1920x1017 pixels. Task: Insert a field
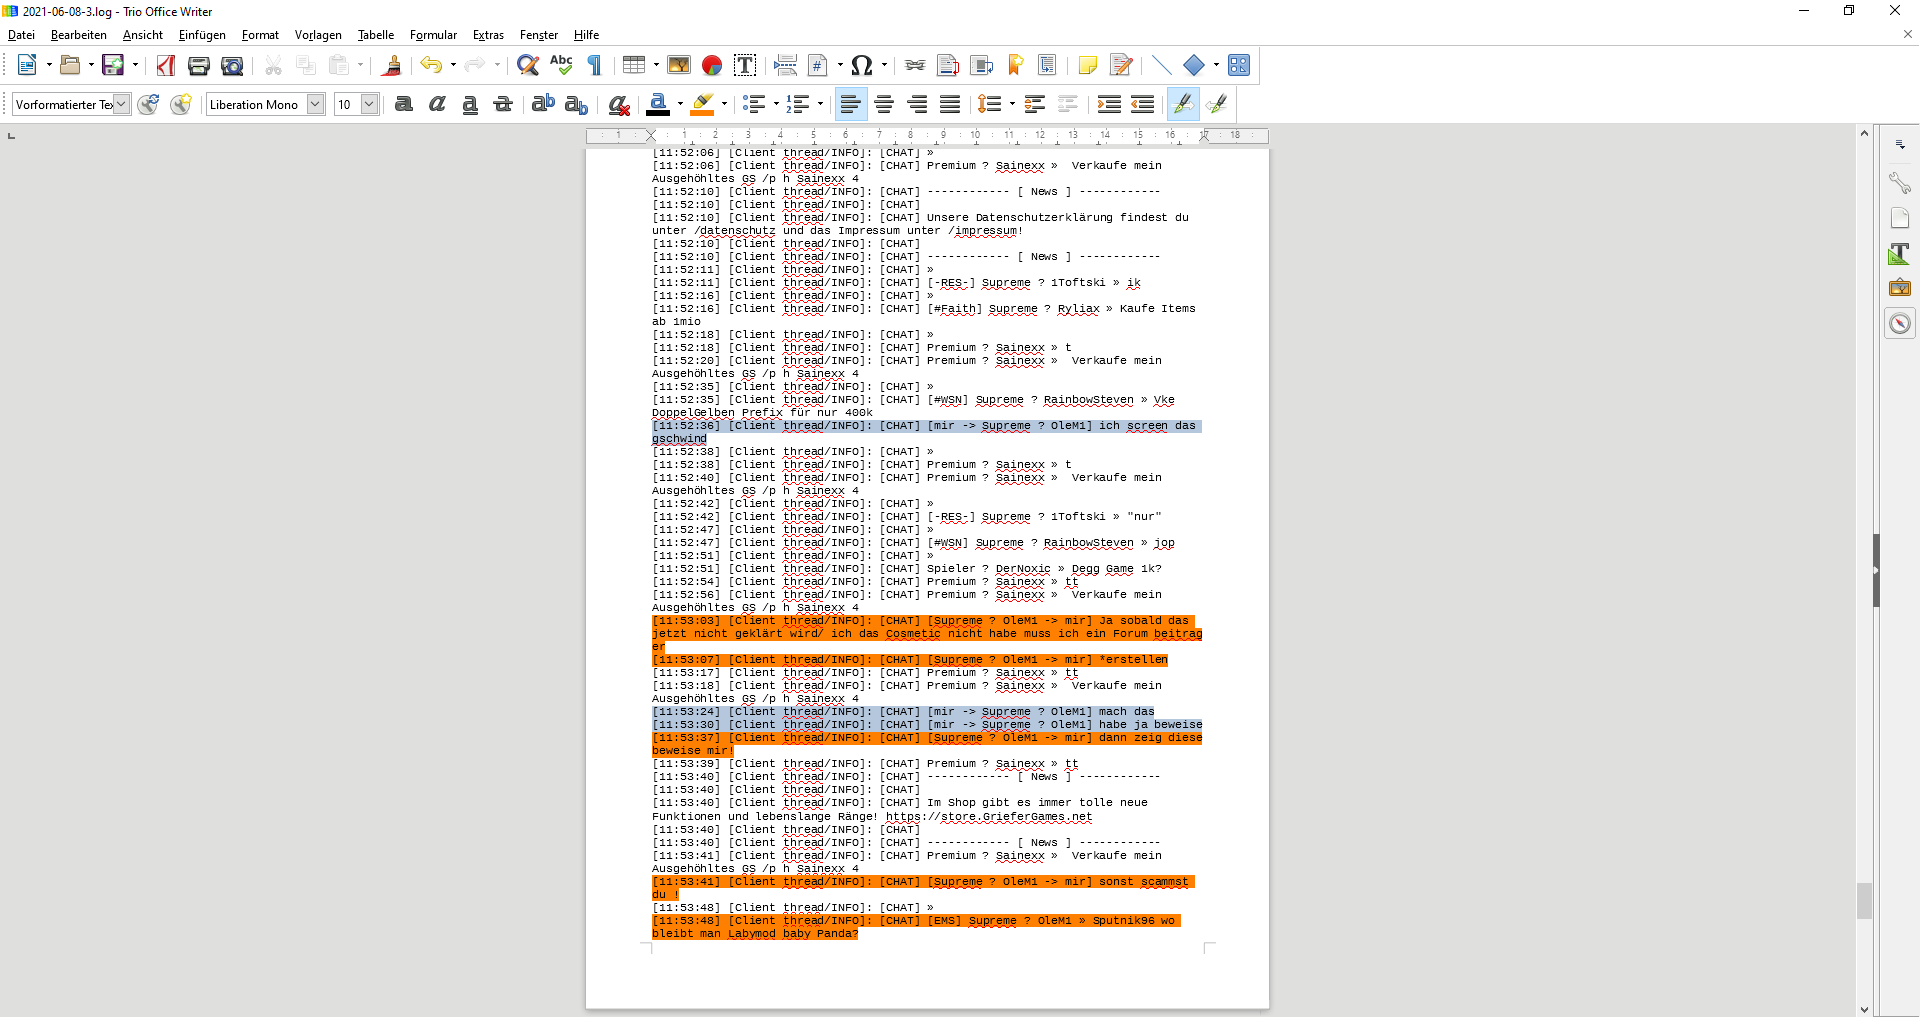[818, 65]
